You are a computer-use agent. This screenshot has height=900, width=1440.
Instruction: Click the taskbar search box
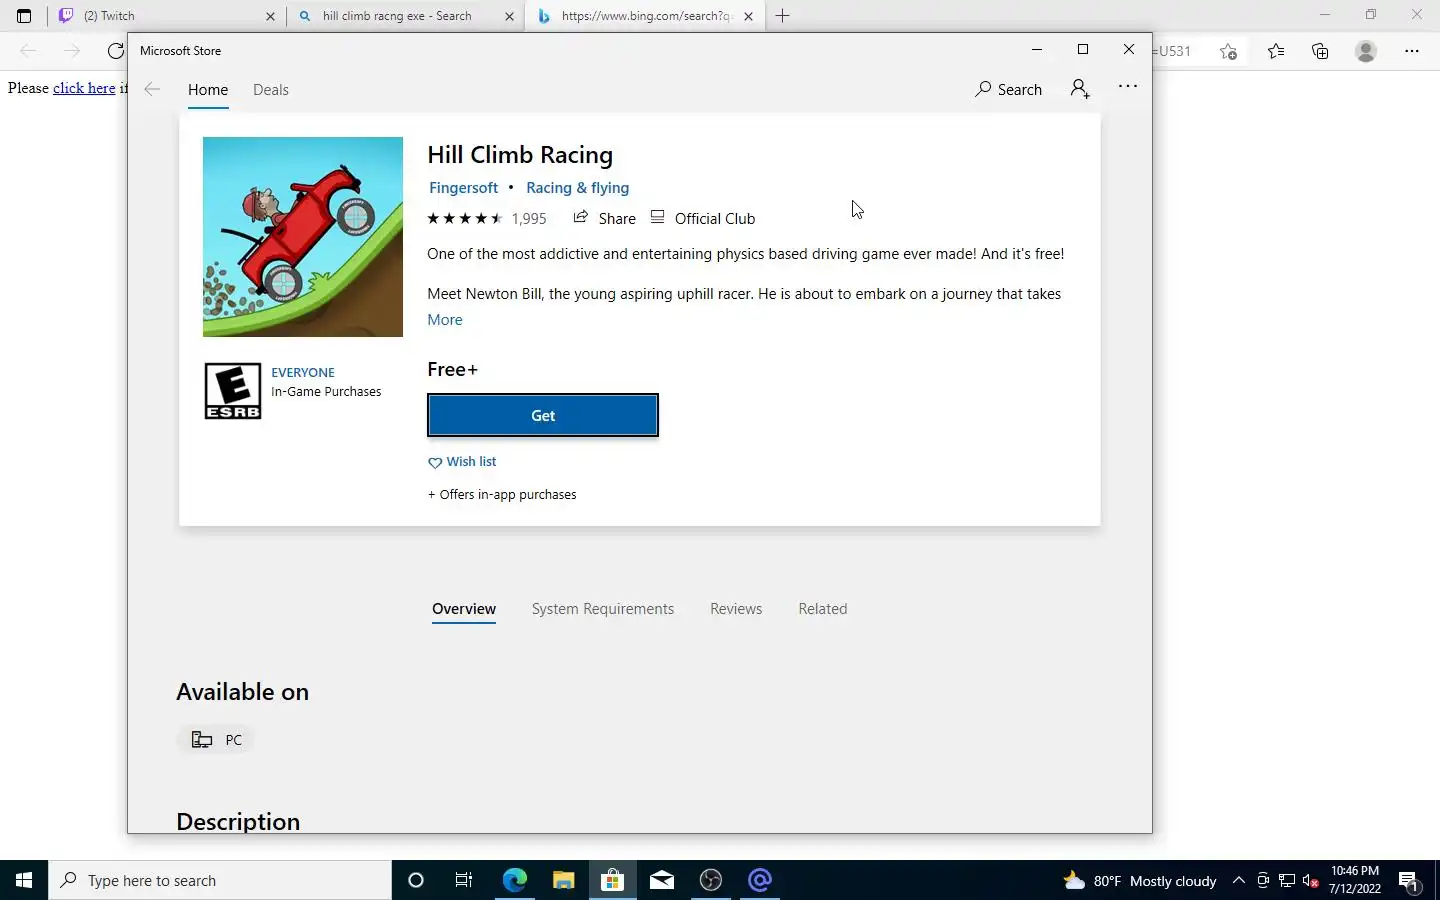coord(220,880)
